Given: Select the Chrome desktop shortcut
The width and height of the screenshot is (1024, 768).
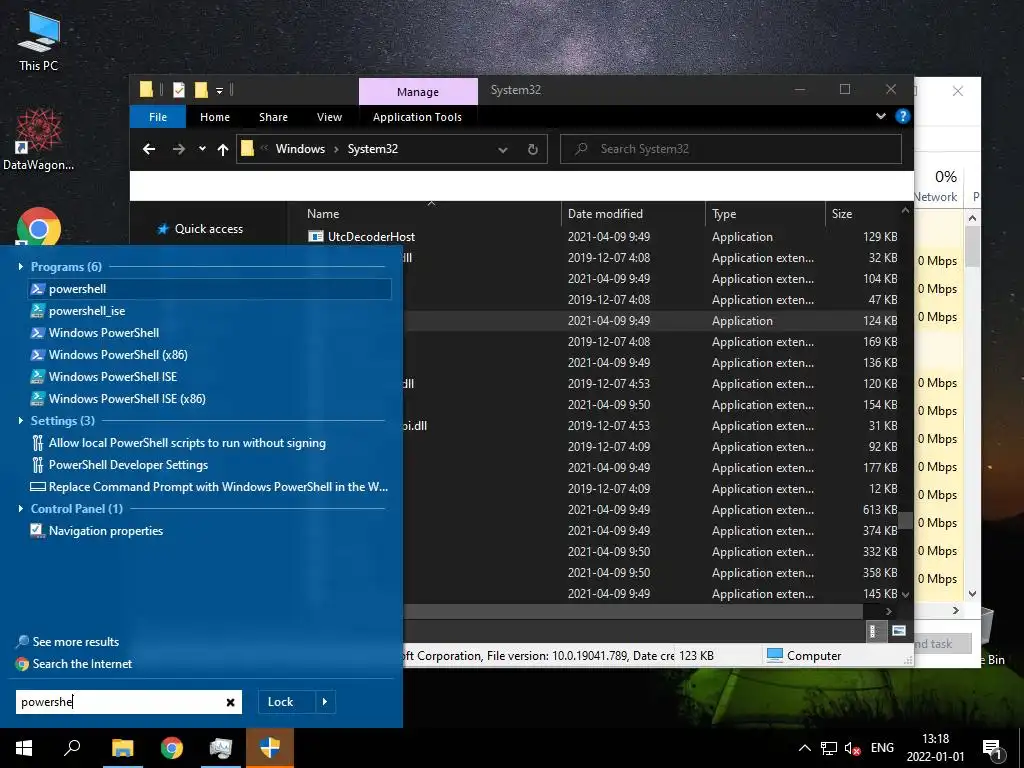Looking at the screenshot, I should pos(39,229).
